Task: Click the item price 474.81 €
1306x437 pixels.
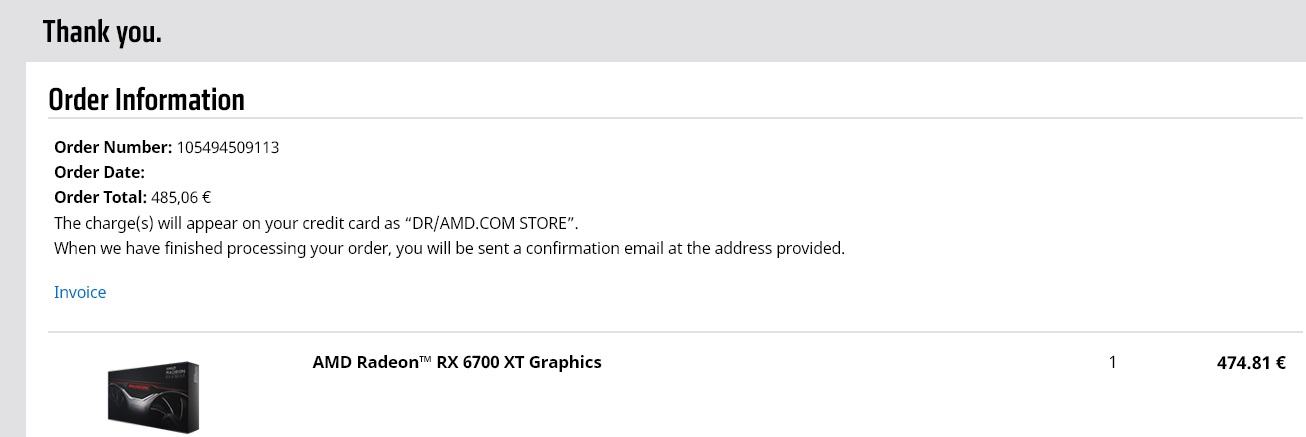Action: [1251, 363]
